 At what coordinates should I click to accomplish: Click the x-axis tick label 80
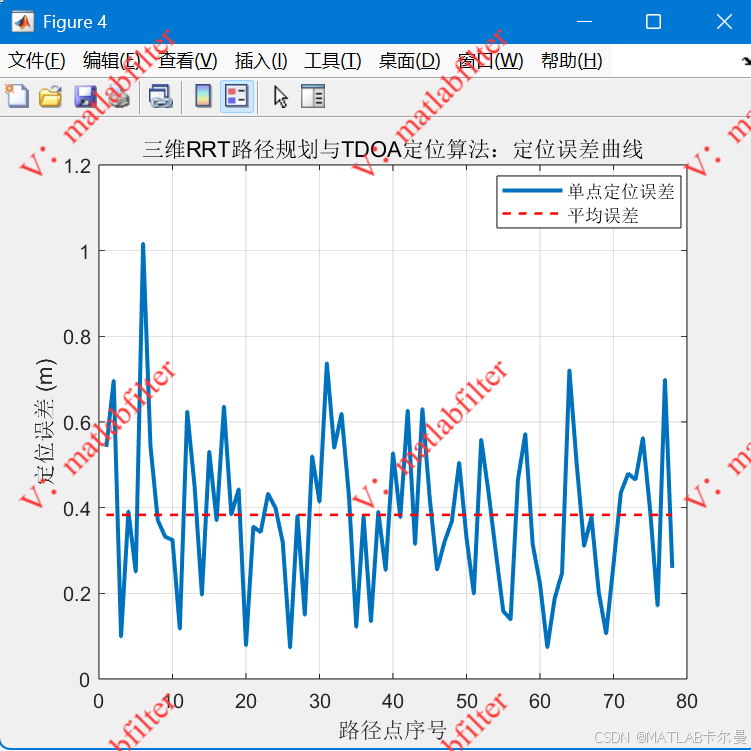[x=686, y=701]
